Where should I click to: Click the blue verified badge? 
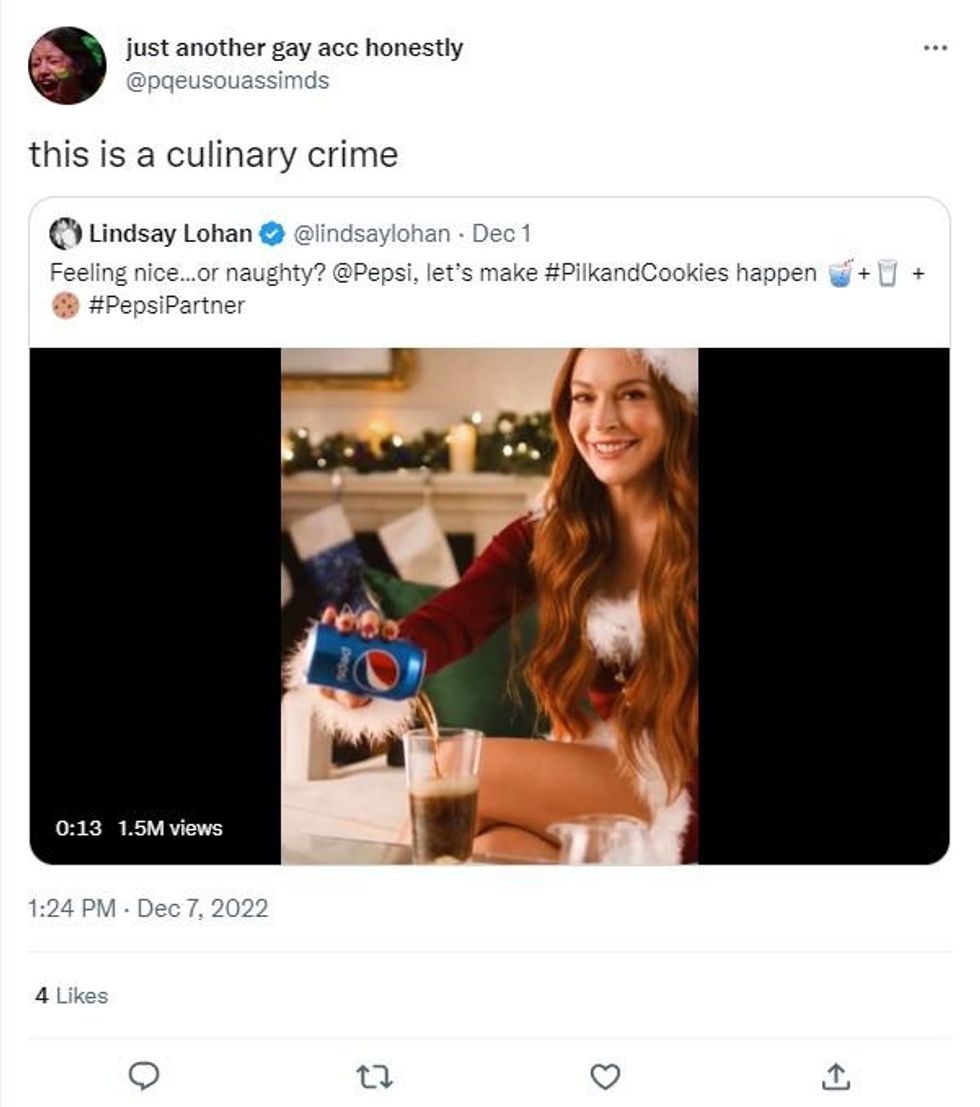click(271, 234)
